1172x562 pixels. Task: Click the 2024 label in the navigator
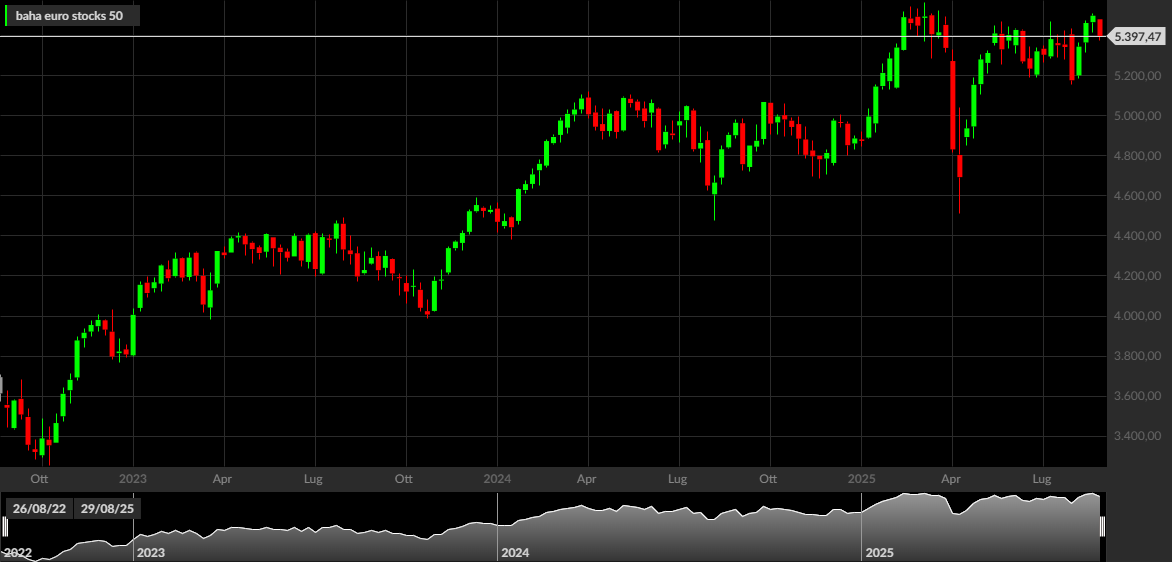pyautogui.click(x=515, y=553)
